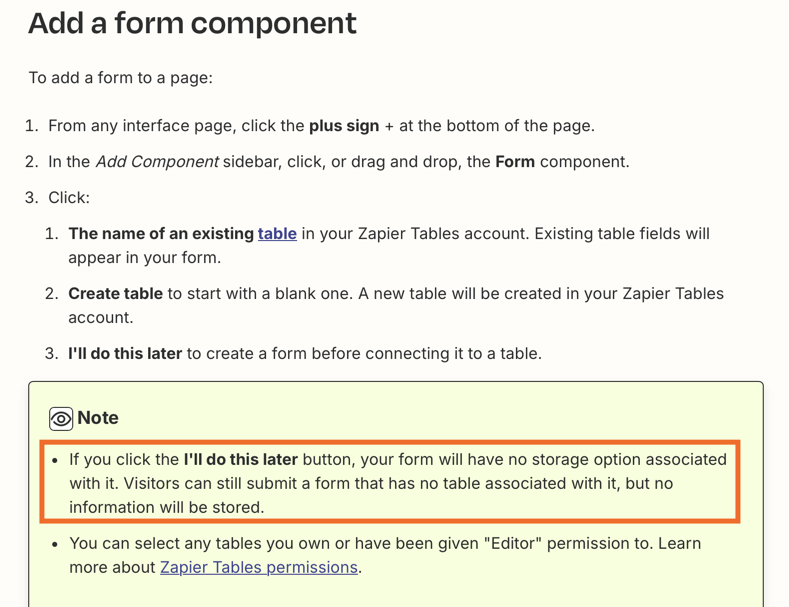Click the bold "Form" word in step two
The width and height of the screenshot is (789, 607).
coord(515,162)
